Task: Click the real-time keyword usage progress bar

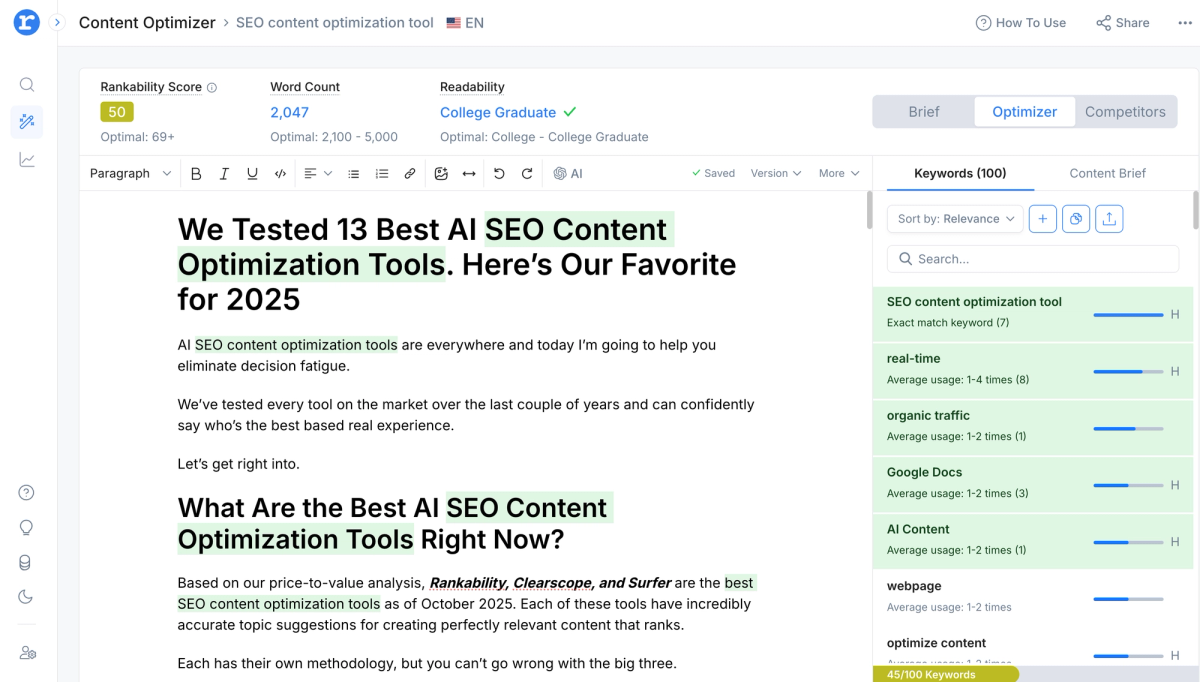Action: tap(1128, 370)
